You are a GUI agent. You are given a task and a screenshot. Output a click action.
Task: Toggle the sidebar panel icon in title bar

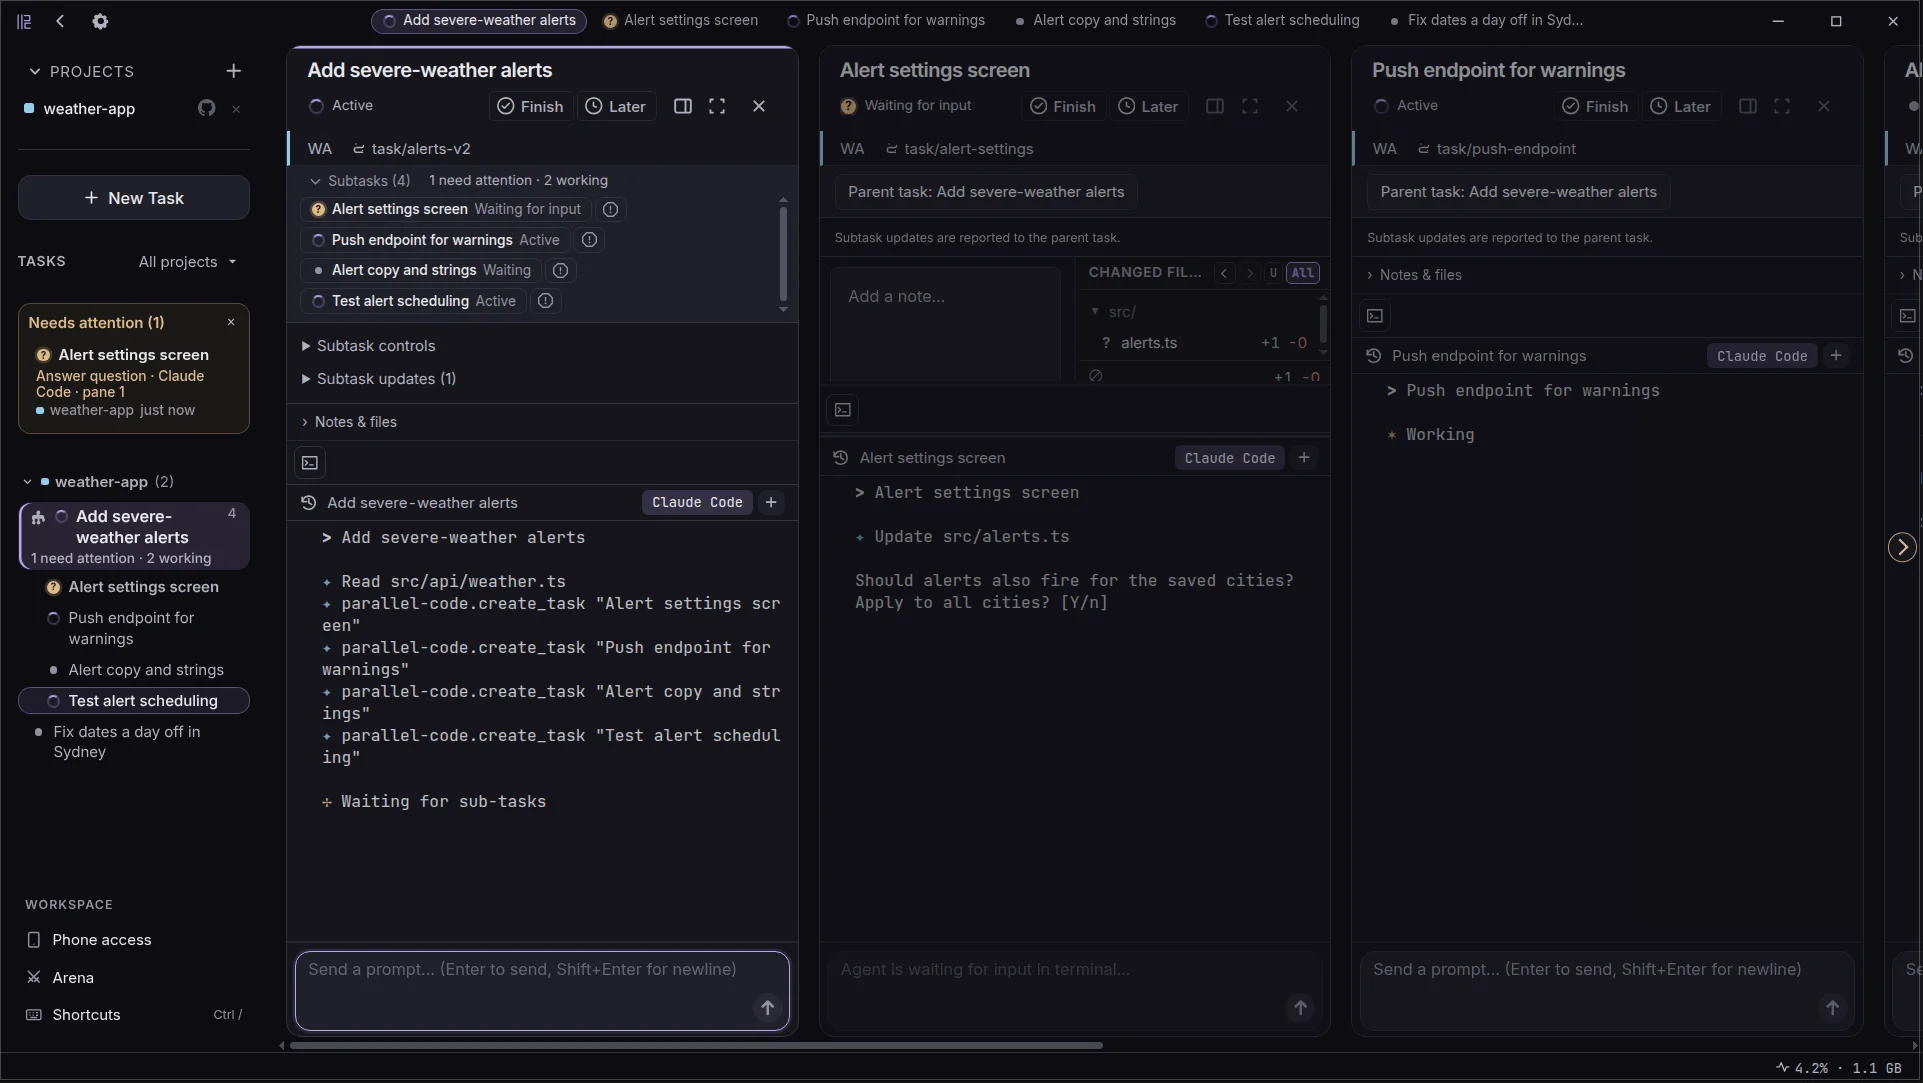pyautogui.click(x=24, y=21)
